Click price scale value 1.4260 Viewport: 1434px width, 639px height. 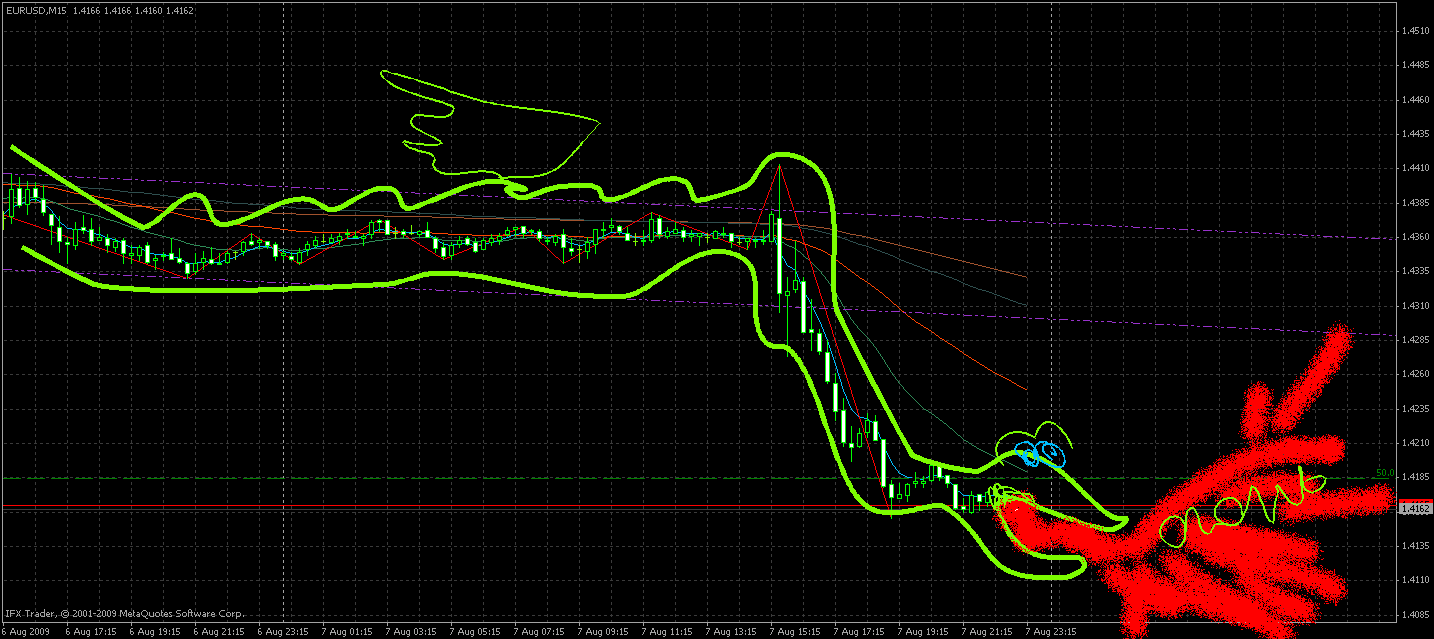[1415, 374]
